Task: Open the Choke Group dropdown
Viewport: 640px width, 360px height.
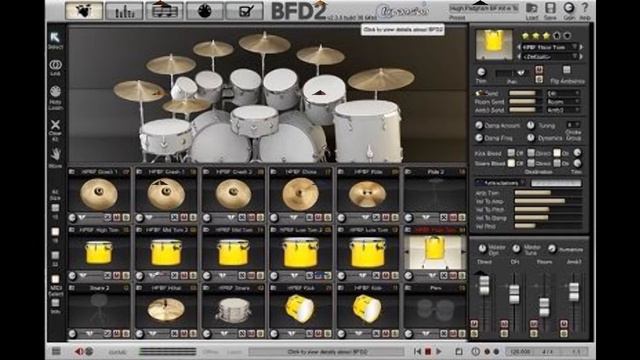Action: (573, 124)
